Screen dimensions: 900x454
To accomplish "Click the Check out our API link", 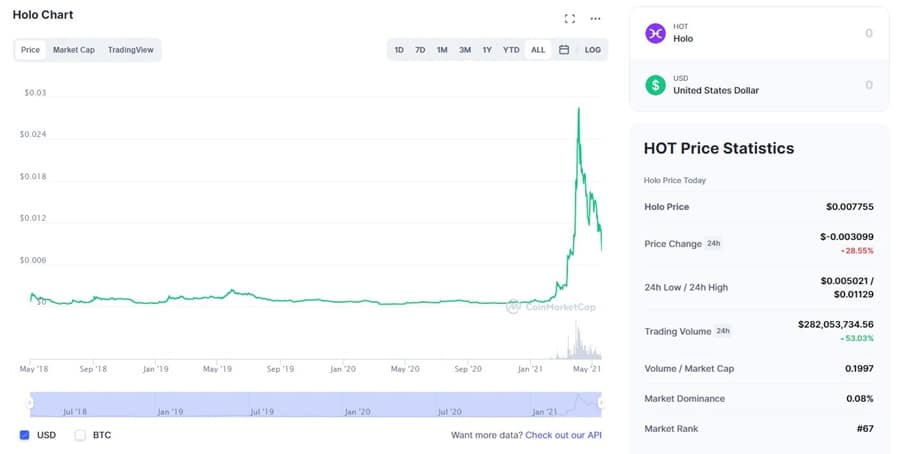I will click(x=564, y=435).
